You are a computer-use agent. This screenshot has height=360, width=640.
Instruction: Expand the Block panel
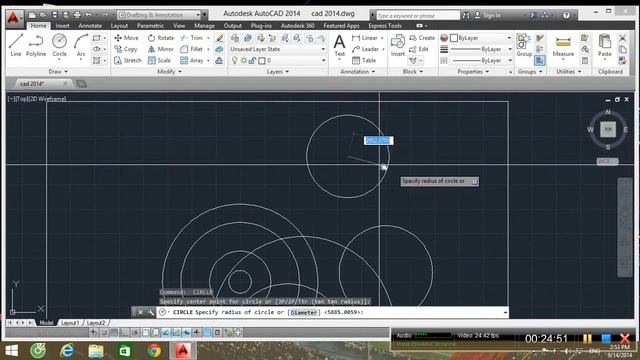(x=412, y=71)
